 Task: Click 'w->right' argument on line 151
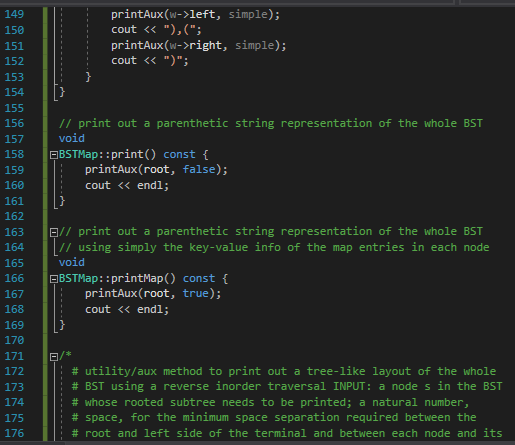pos(196,45)
